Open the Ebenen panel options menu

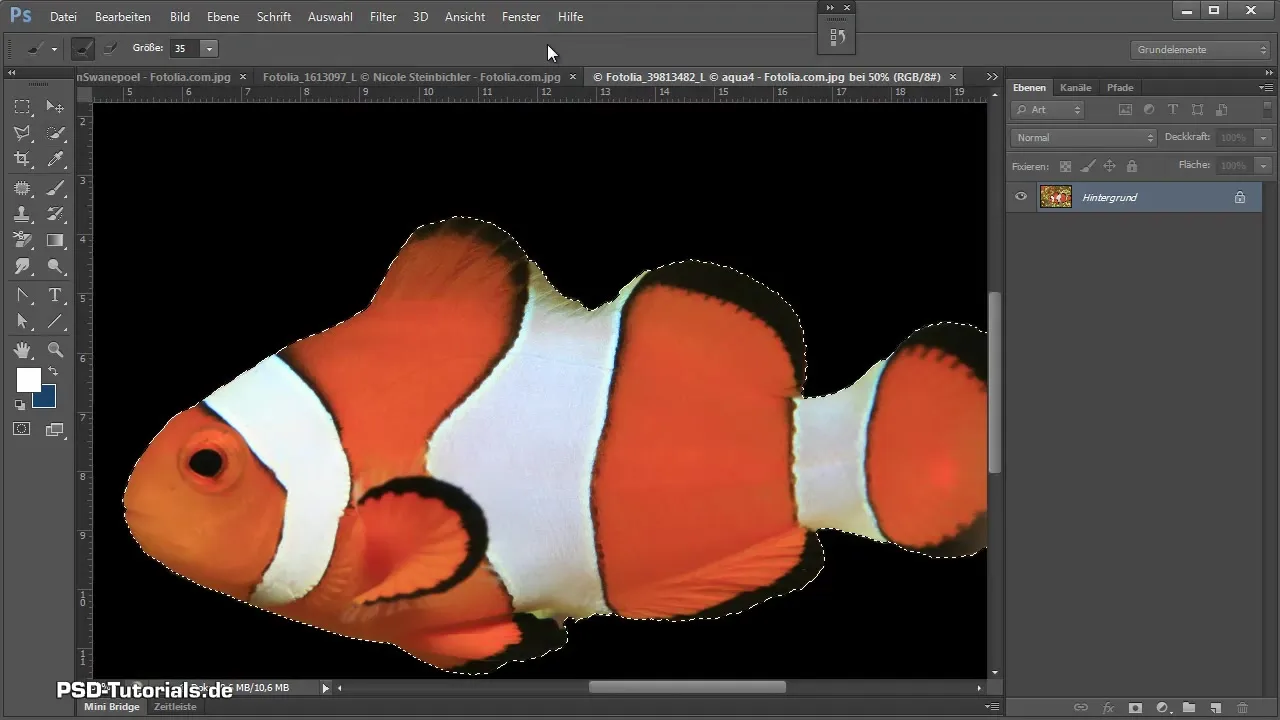[1266, 88]
